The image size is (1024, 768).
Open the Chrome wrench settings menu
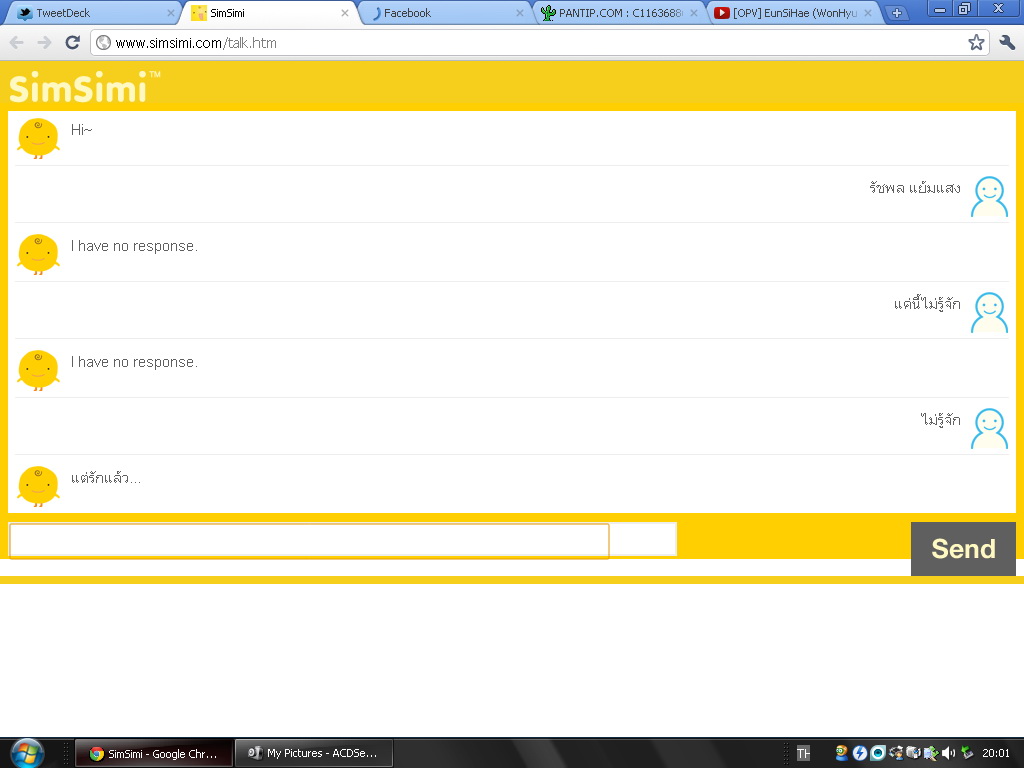click(x=1007, y=42)
